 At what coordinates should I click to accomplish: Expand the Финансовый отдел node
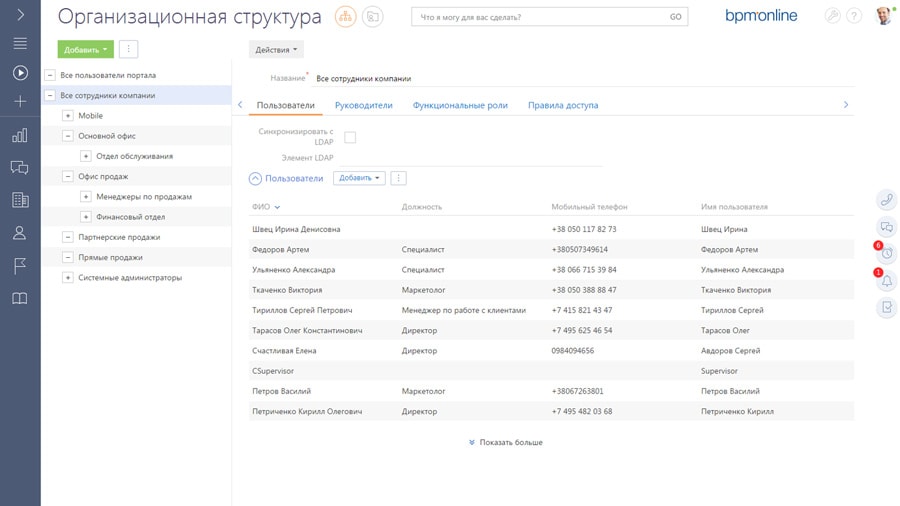coord(86,217)
